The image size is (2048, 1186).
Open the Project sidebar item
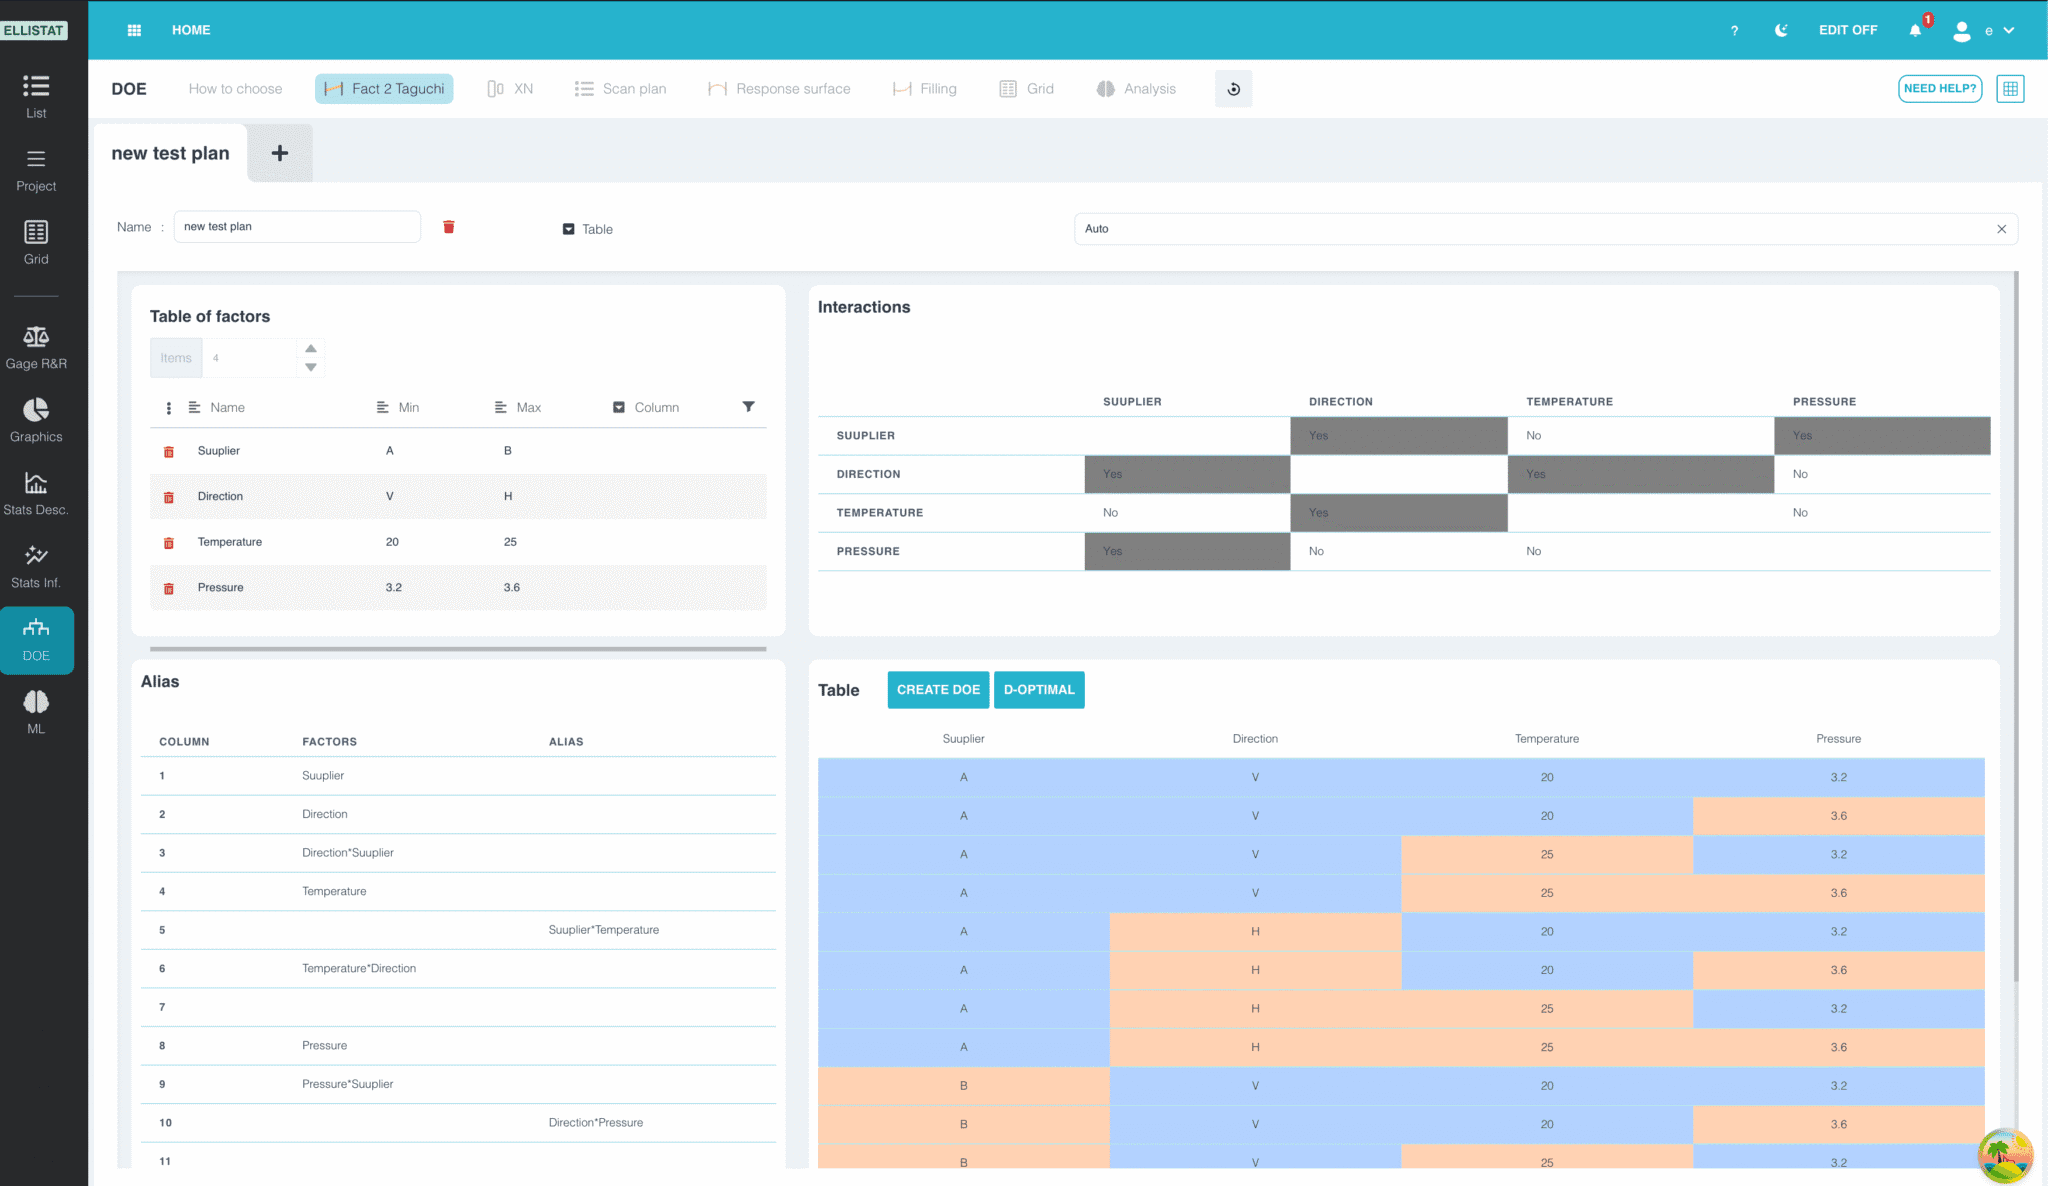(36, 170)
